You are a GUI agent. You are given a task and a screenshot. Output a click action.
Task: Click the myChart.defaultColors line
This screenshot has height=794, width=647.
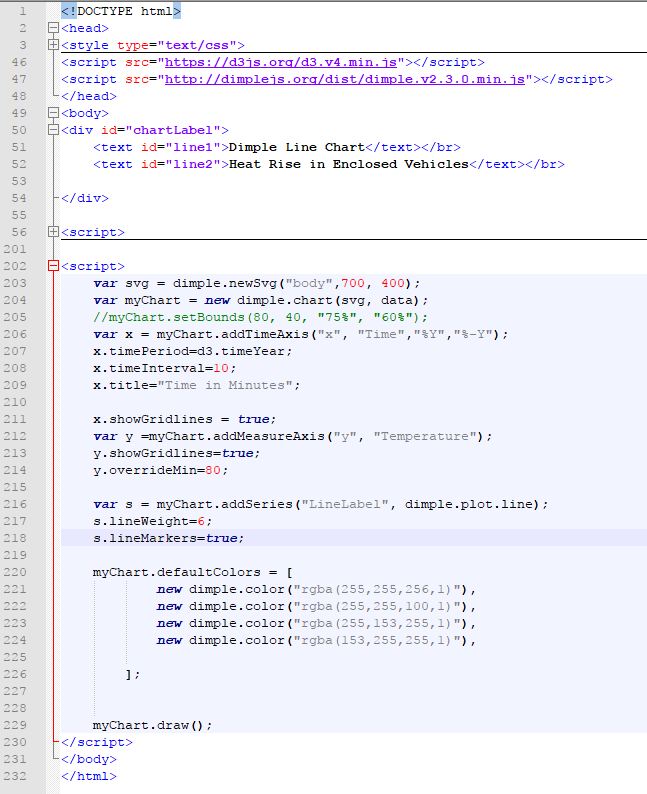click(x=193, y=572)
